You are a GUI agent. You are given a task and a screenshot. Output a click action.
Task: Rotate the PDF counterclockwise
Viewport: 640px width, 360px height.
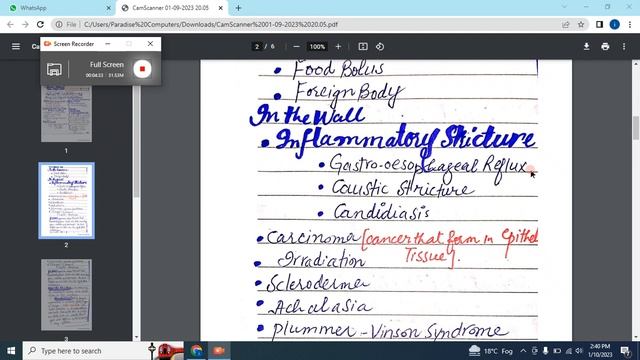pyautogui.click(x=380, y=47)
